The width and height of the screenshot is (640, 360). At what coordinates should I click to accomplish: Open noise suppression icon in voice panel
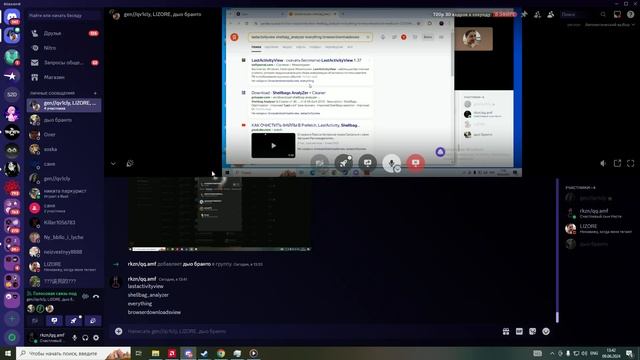[85, 296]
